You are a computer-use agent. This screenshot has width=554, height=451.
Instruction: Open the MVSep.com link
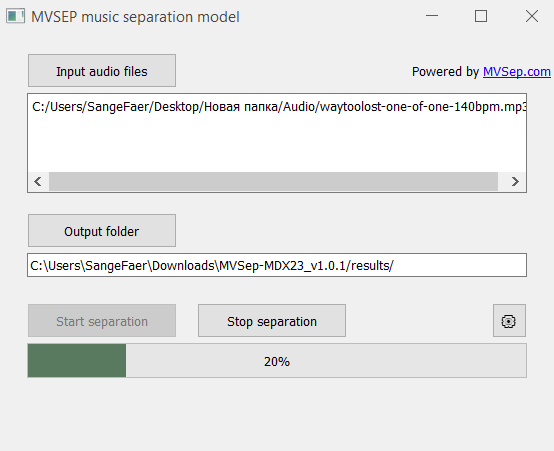point(517,72)
